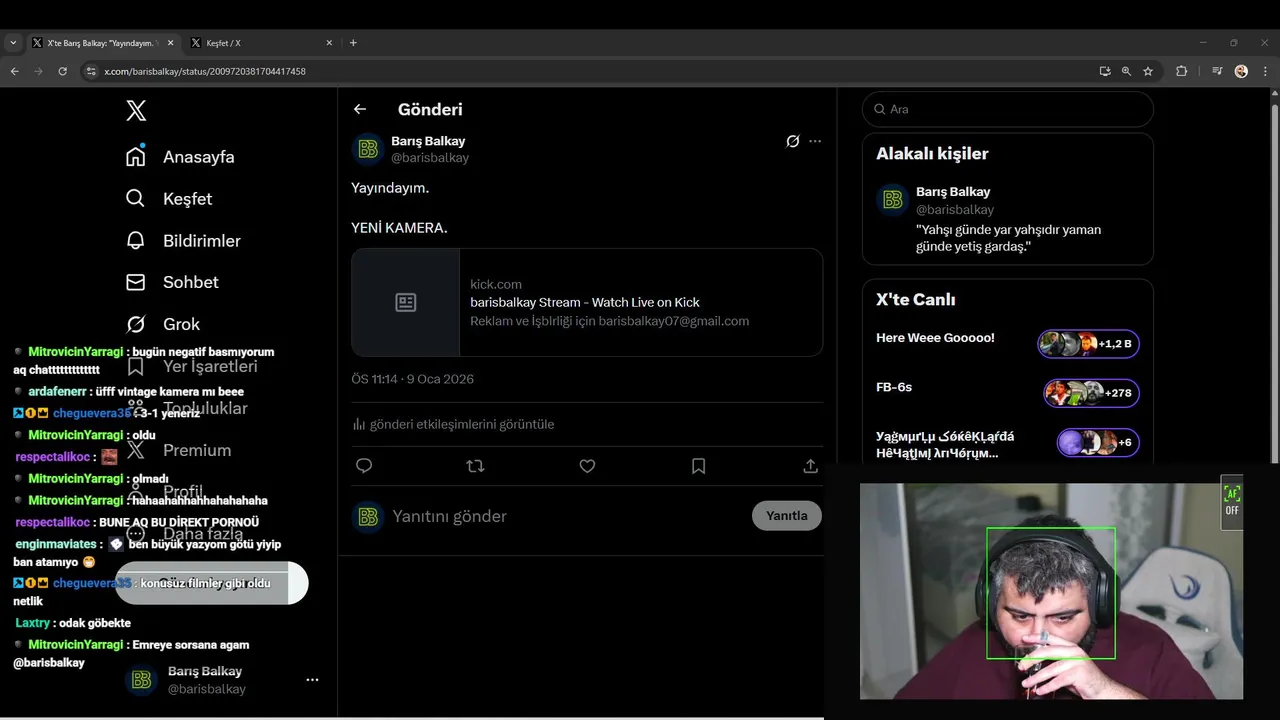Click the +1,2 B listeners badge
The height and width of the screenshot is (720, 1280).
coord(1089,344)
